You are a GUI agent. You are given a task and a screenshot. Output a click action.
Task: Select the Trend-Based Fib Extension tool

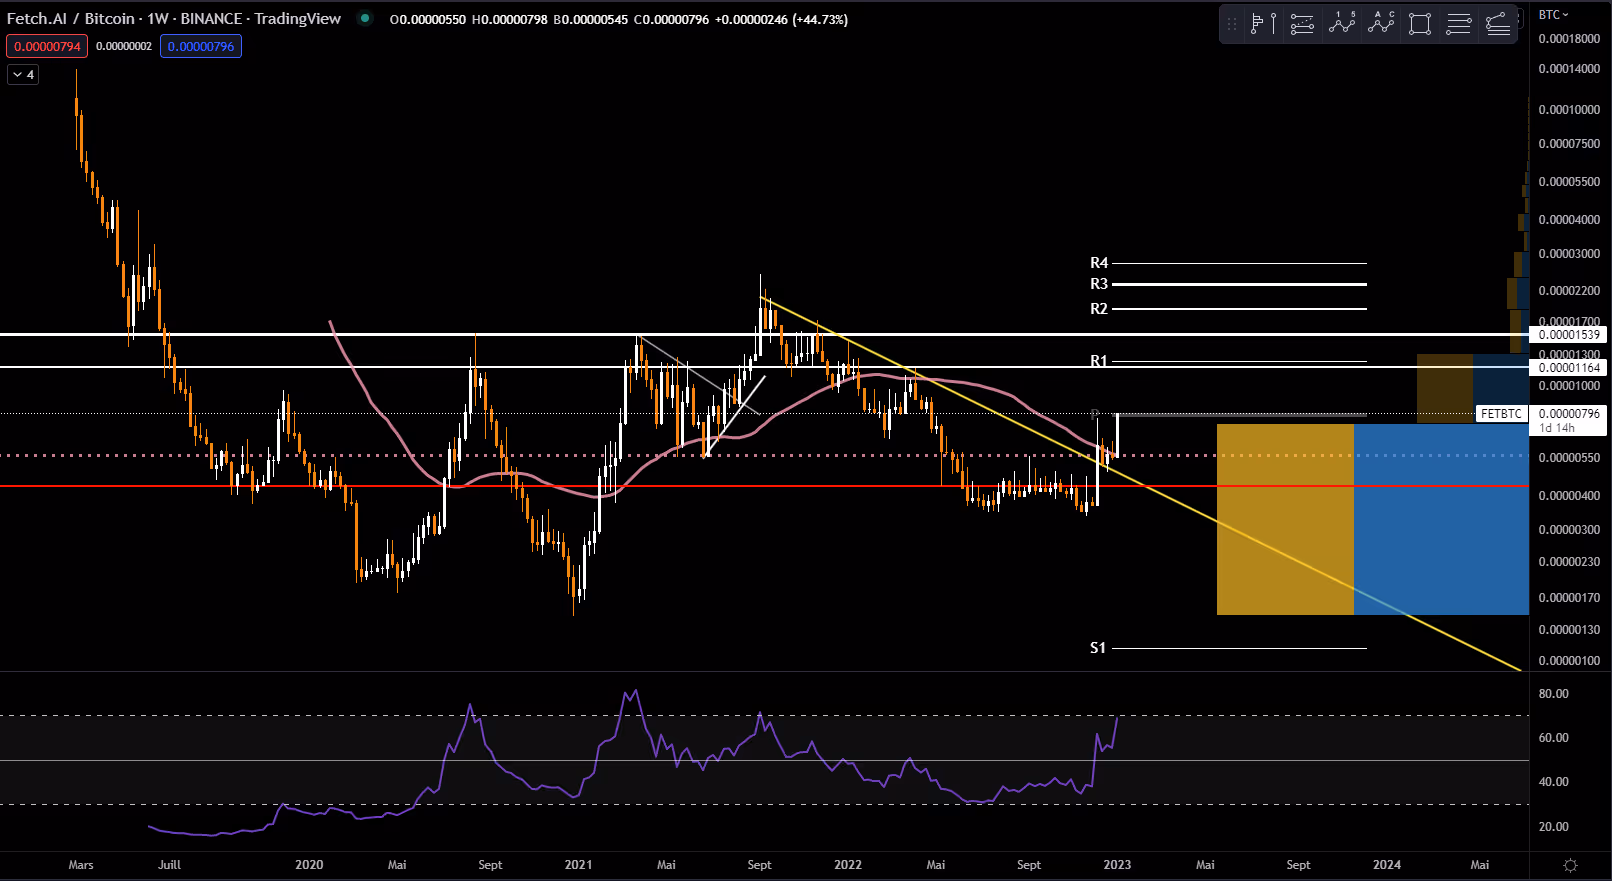(1498, 24)
